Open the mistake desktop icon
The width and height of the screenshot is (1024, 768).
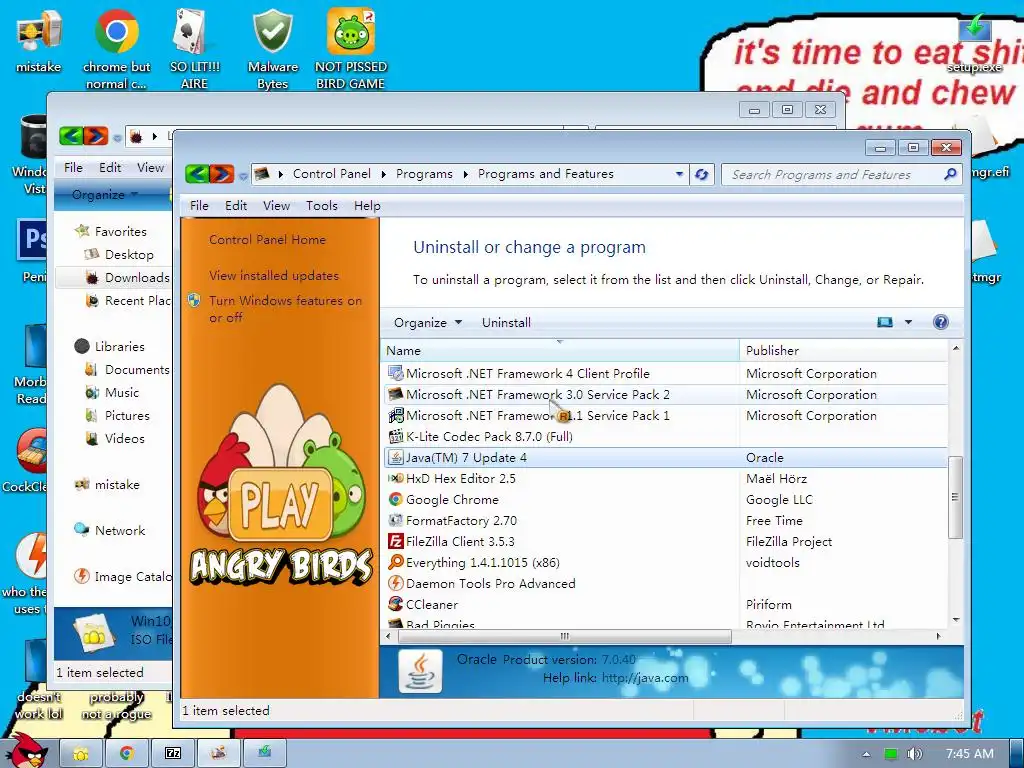point(38,41)
